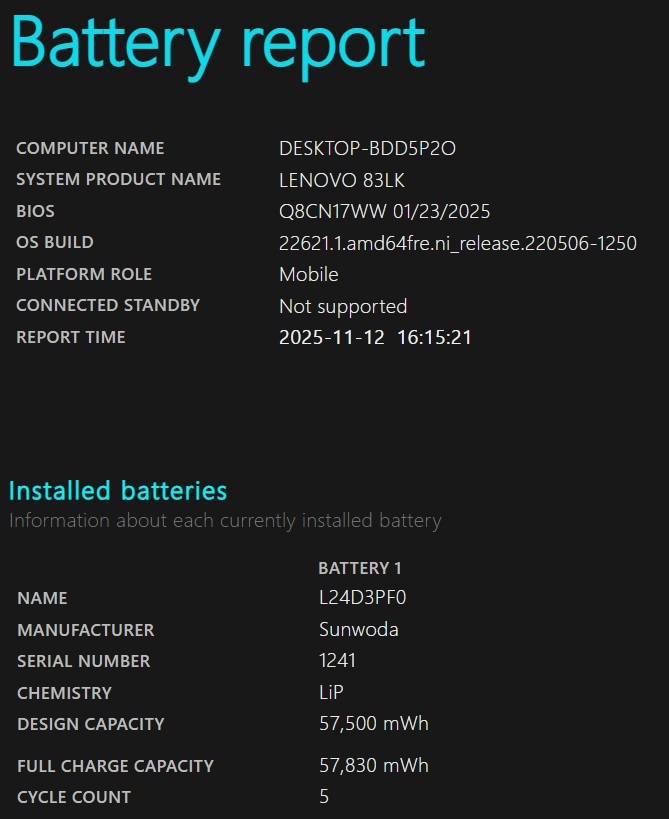
Task: Click the Battery report title heading
Action: pyautogui.click(x=218, y=44)
